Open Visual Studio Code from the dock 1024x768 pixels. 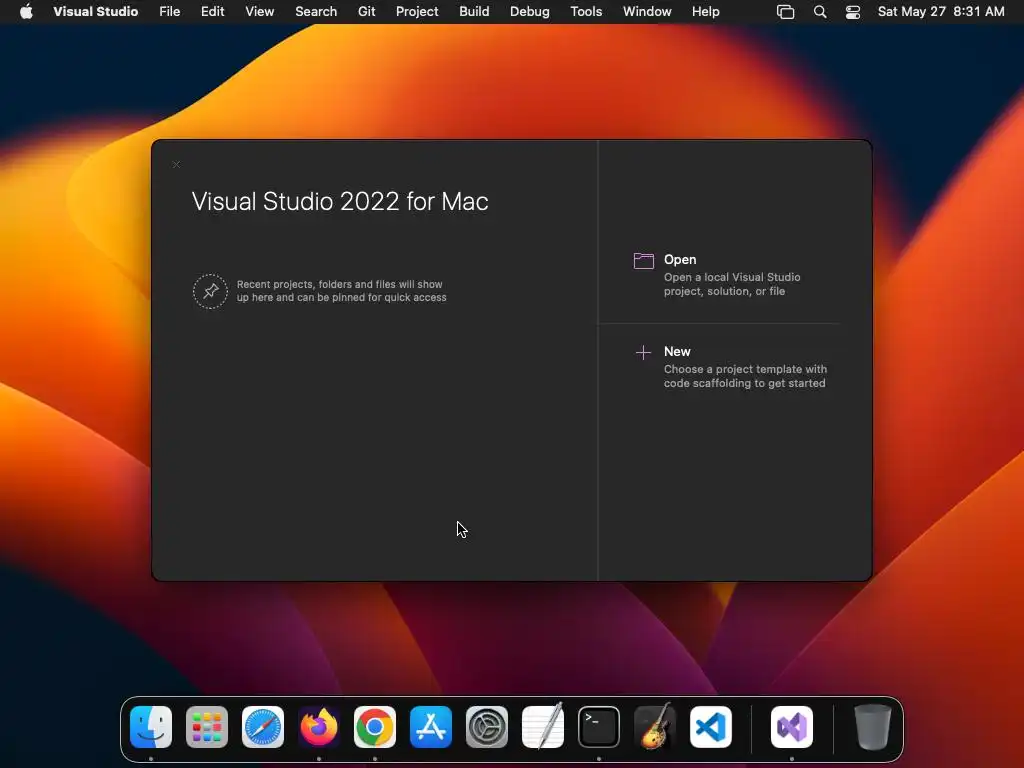711,727
